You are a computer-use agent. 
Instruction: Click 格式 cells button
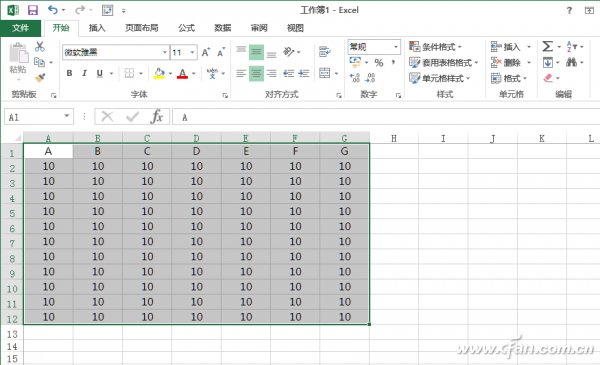509,78
